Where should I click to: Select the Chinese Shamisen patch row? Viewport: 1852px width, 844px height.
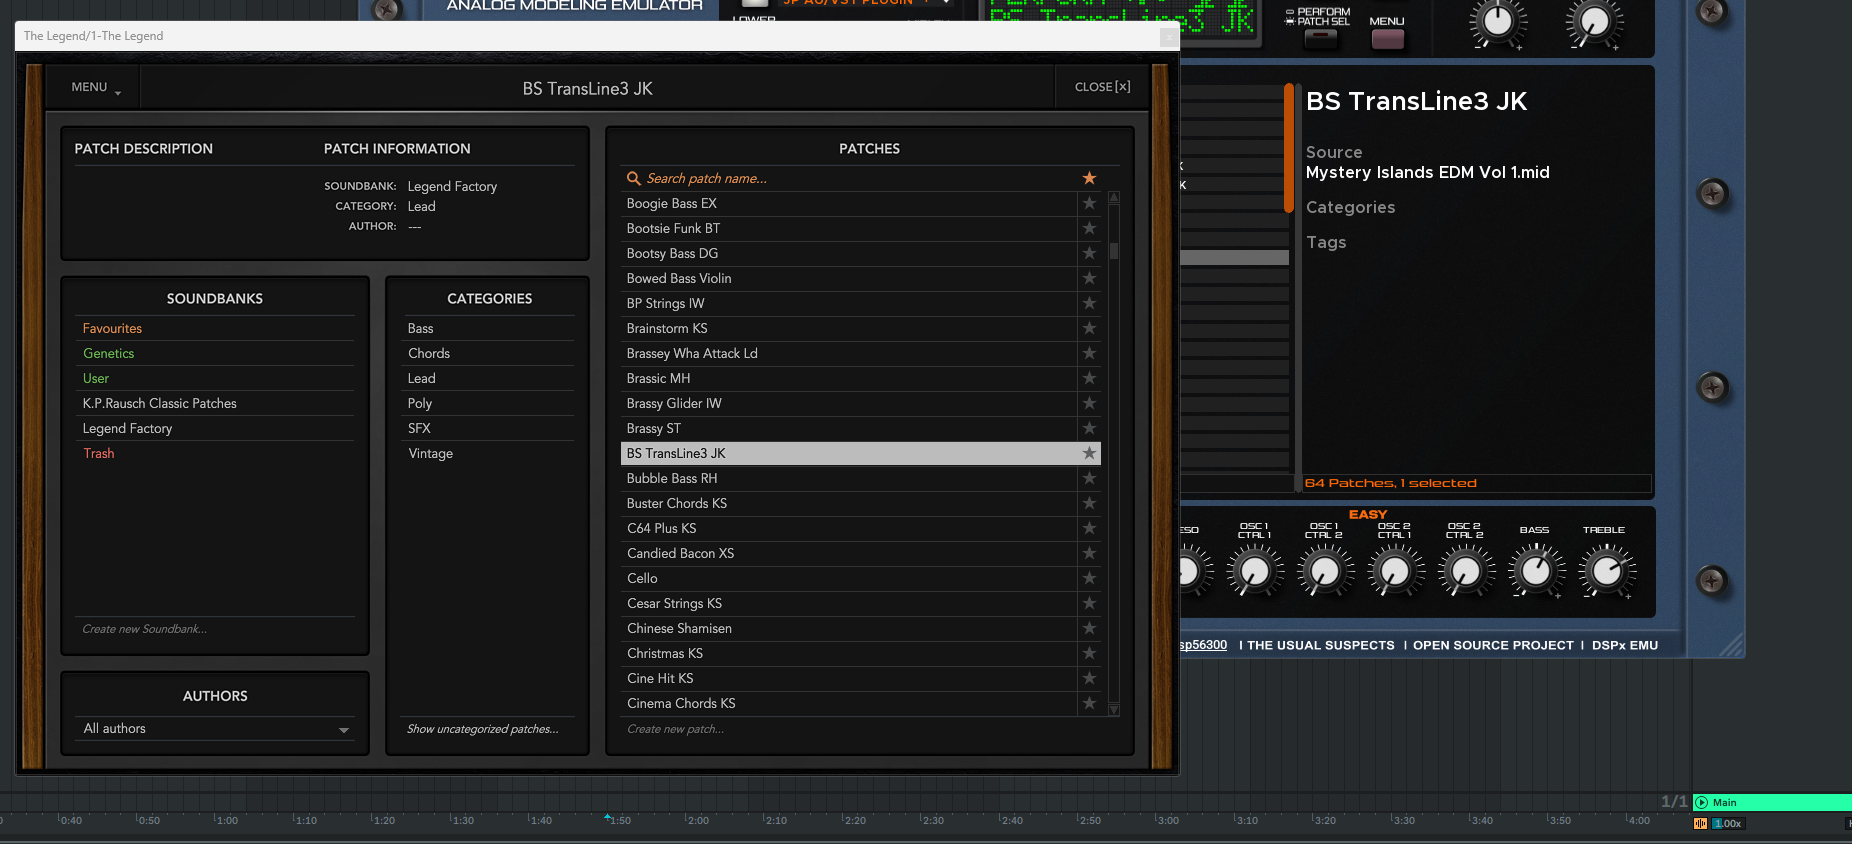tap(849, 628)
